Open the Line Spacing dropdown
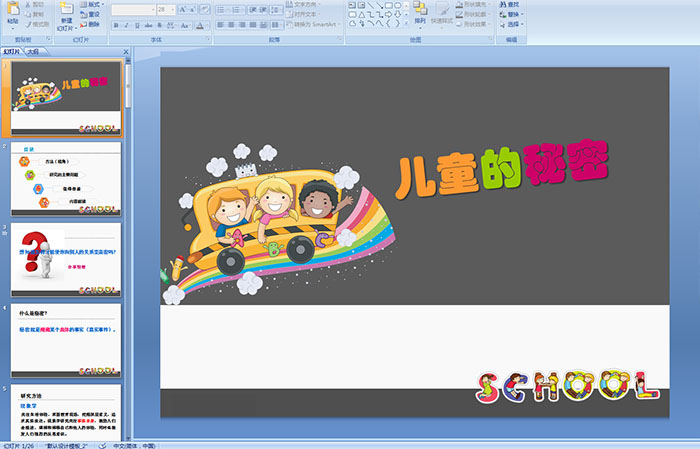The height and width of the screenshot is (449, 700). point(277,10)
